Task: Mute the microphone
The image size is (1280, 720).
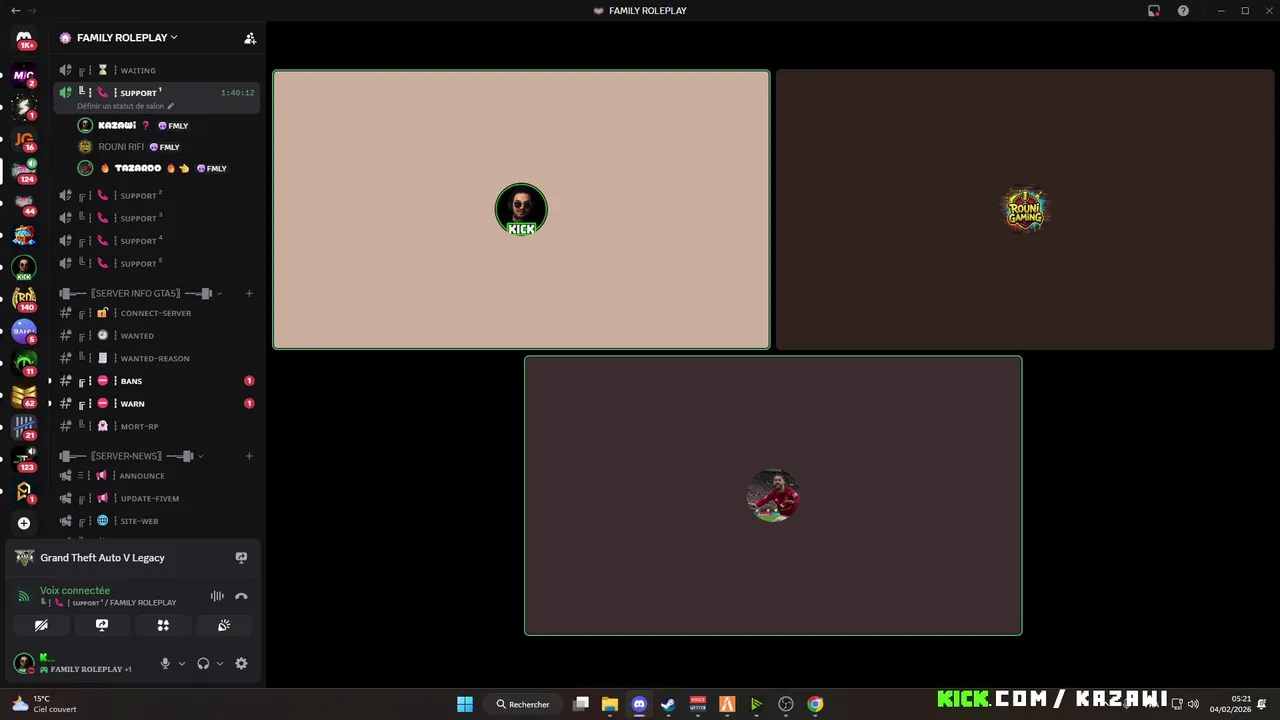Action: point(165,663)
